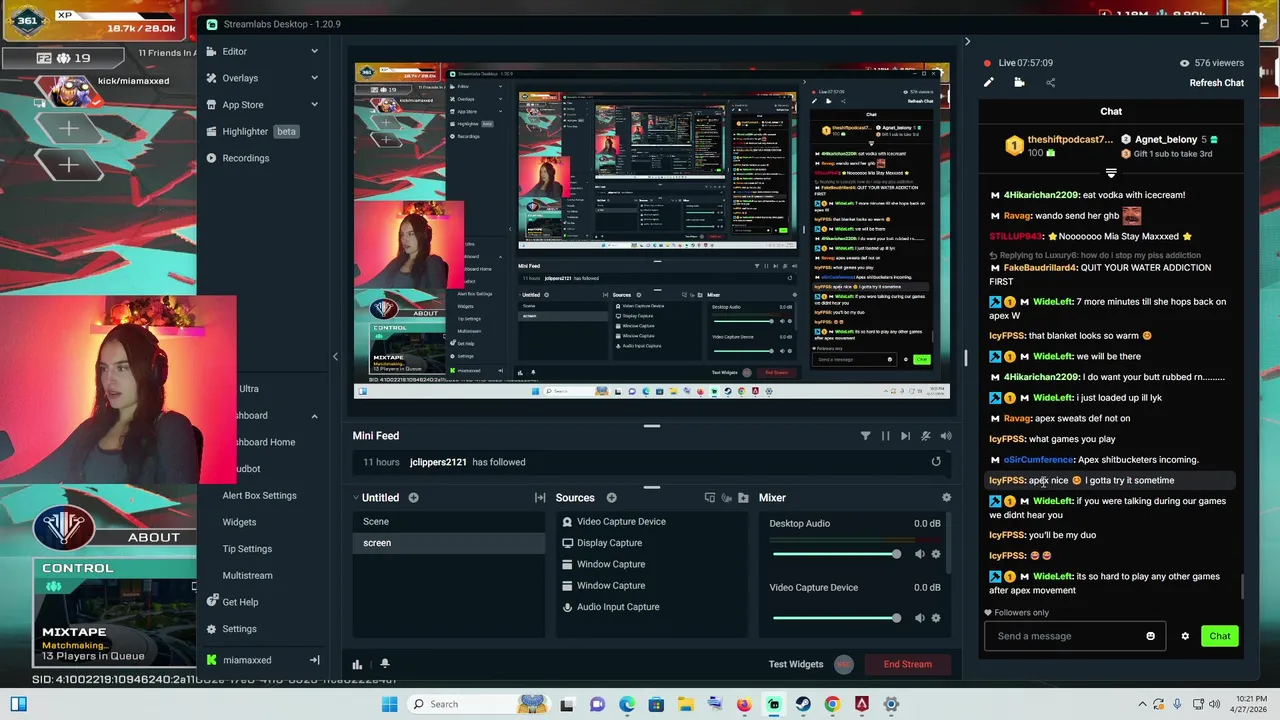Open Widgets dashboard link
Viewport: 1280px width, 720px height.
click(x=239, y=522)
